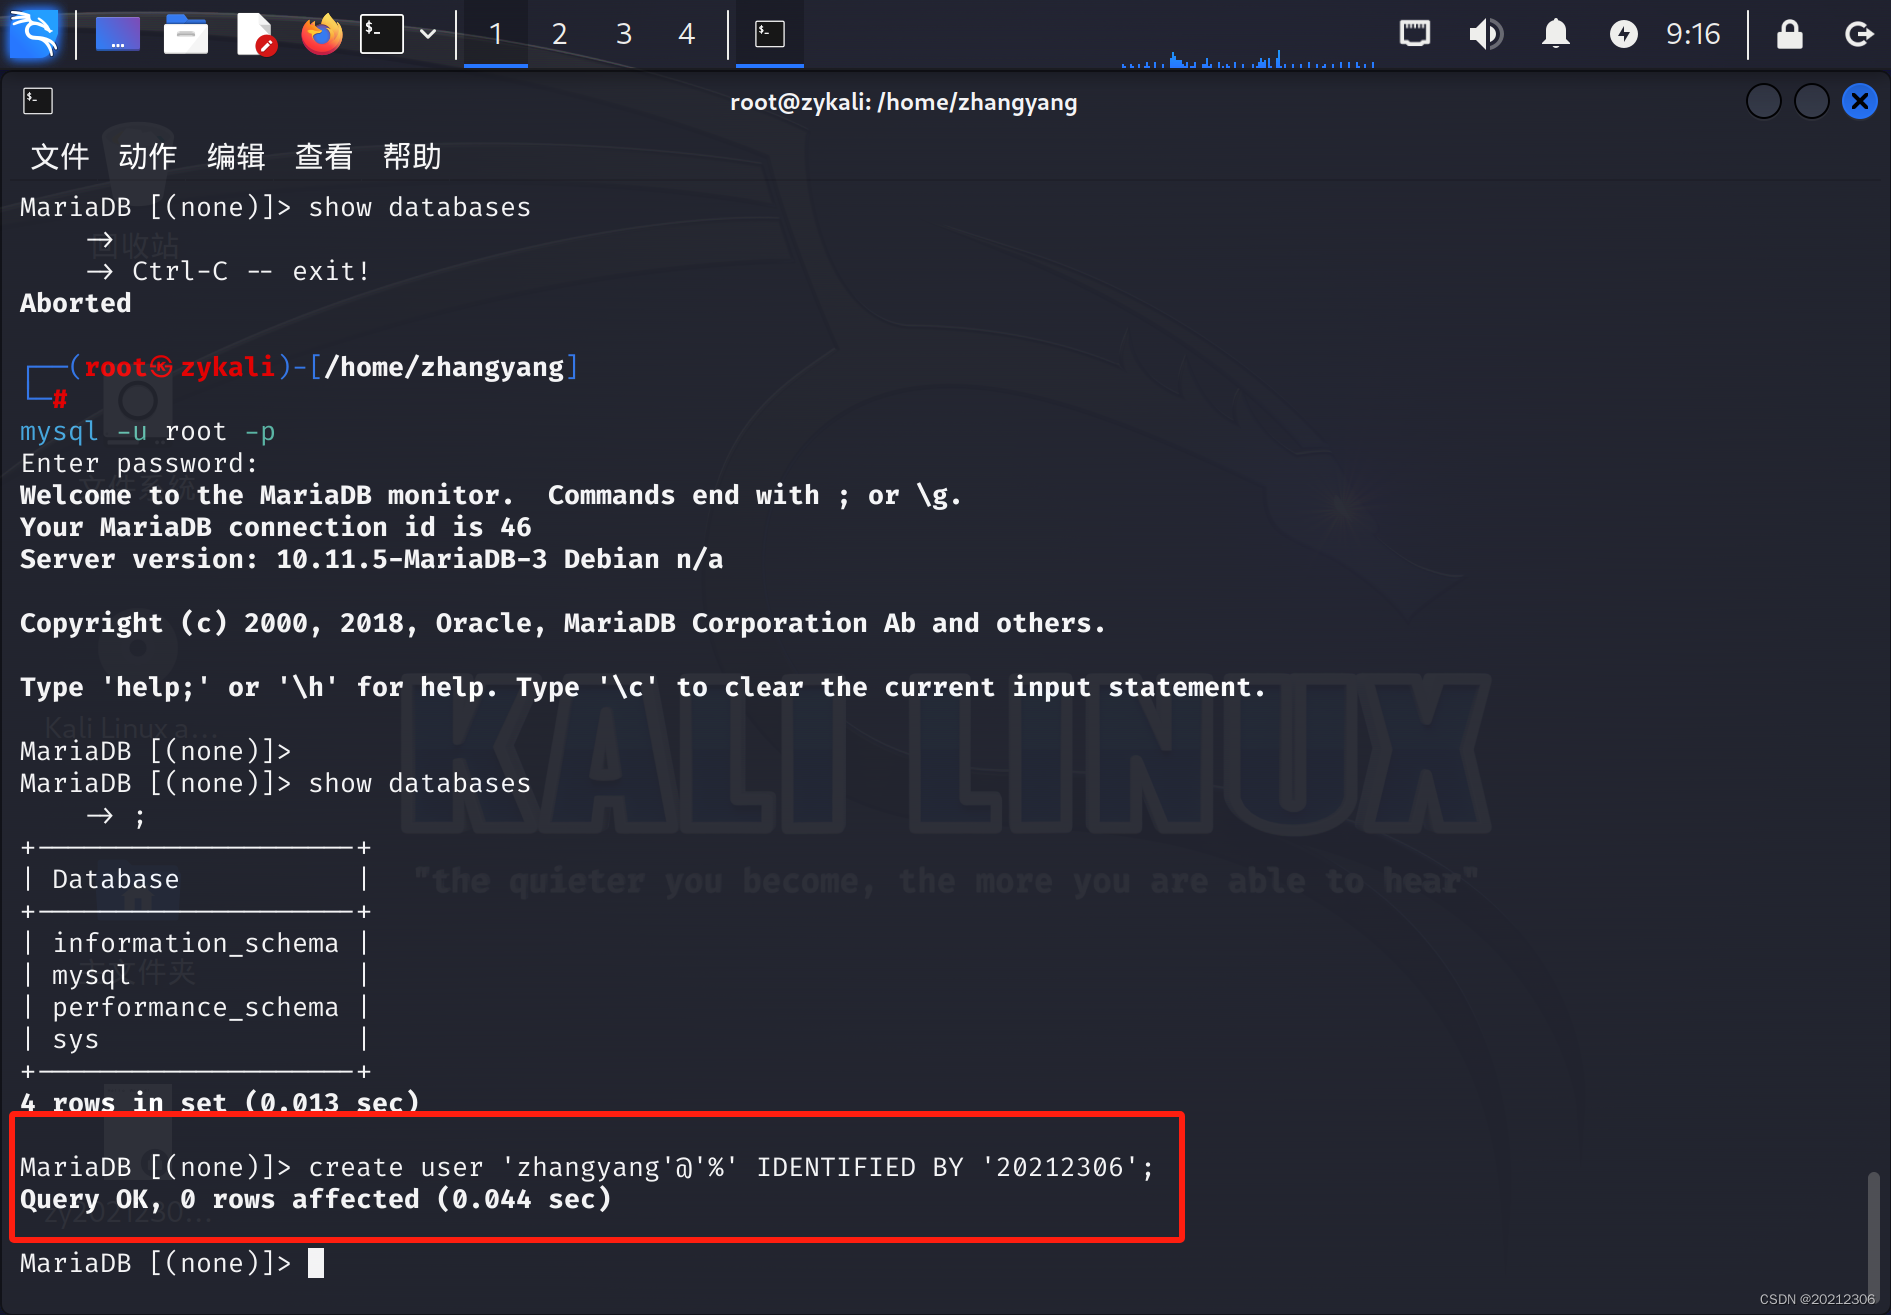
Task: Click 'Query OK, 0 rows affected' line
Action: 316,1199
